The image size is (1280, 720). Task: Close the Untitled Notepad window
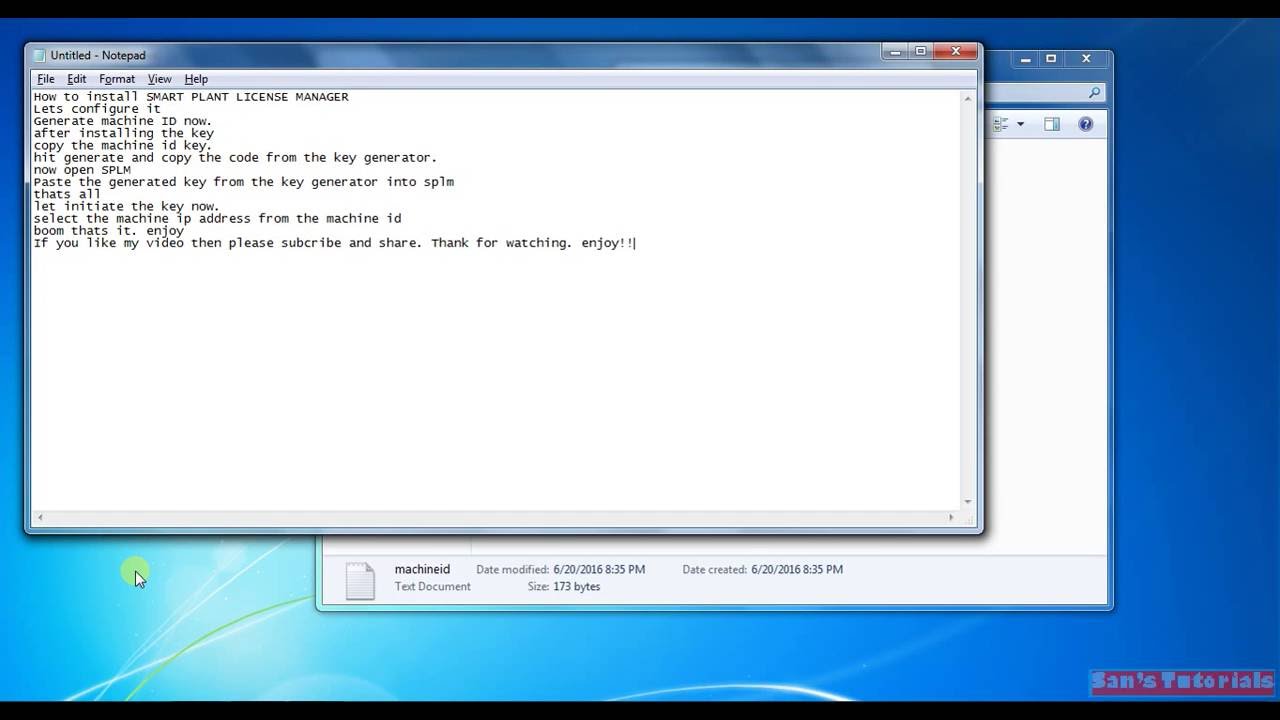pyautogui.click(x=955, y=52)
